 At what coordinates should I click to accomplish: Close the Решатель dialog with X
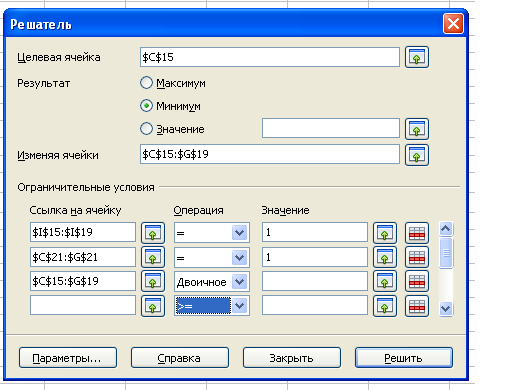pos(453,24)
